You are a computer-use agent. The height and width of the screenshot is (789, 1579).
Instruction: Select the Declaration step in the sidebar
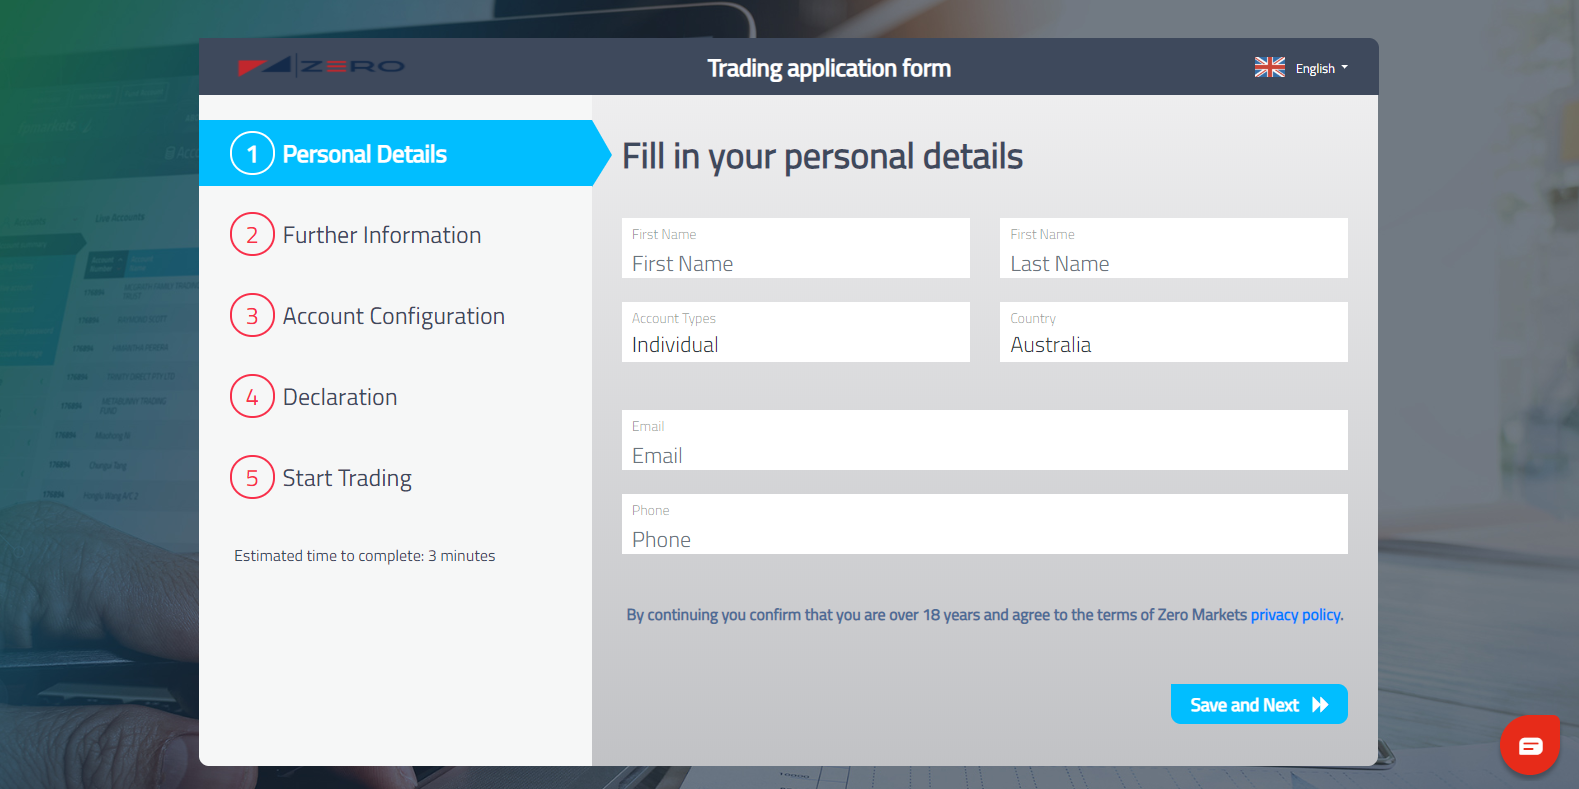[340, 396]
